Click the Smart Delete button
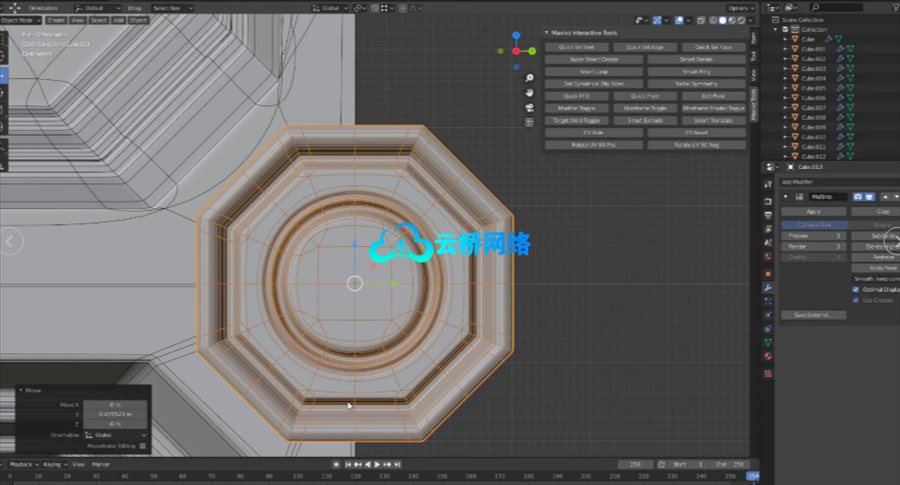This screenshot has width=900, height=485. pyautogui.click(x=697, y=59)
